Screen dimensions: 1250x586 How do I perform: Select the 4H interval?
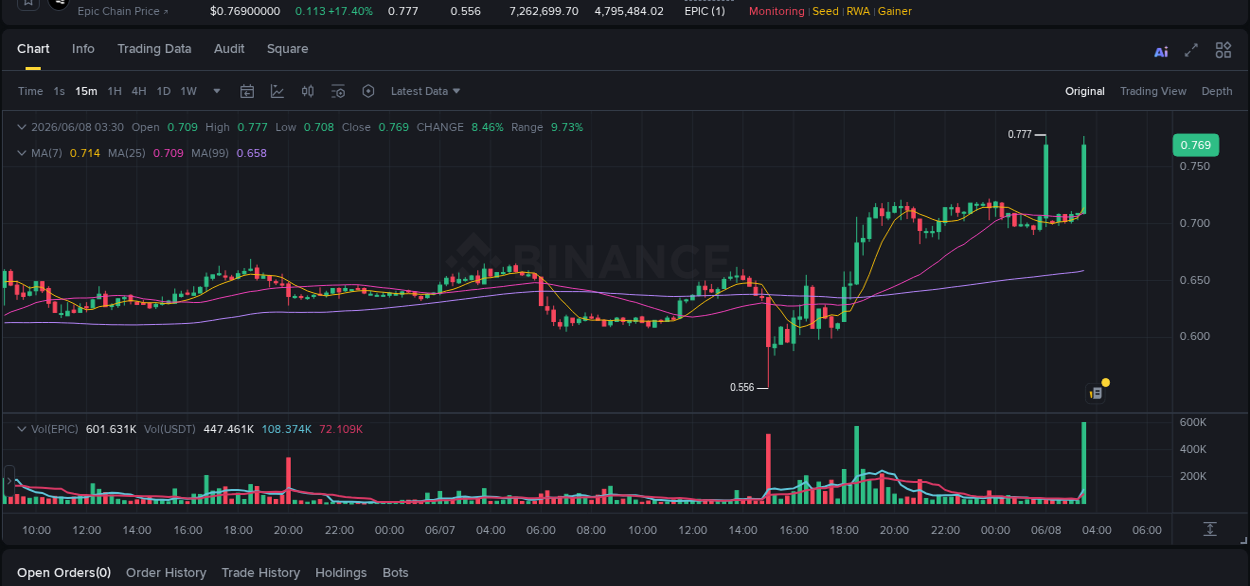pyautogui.click(x=138, y=91)
